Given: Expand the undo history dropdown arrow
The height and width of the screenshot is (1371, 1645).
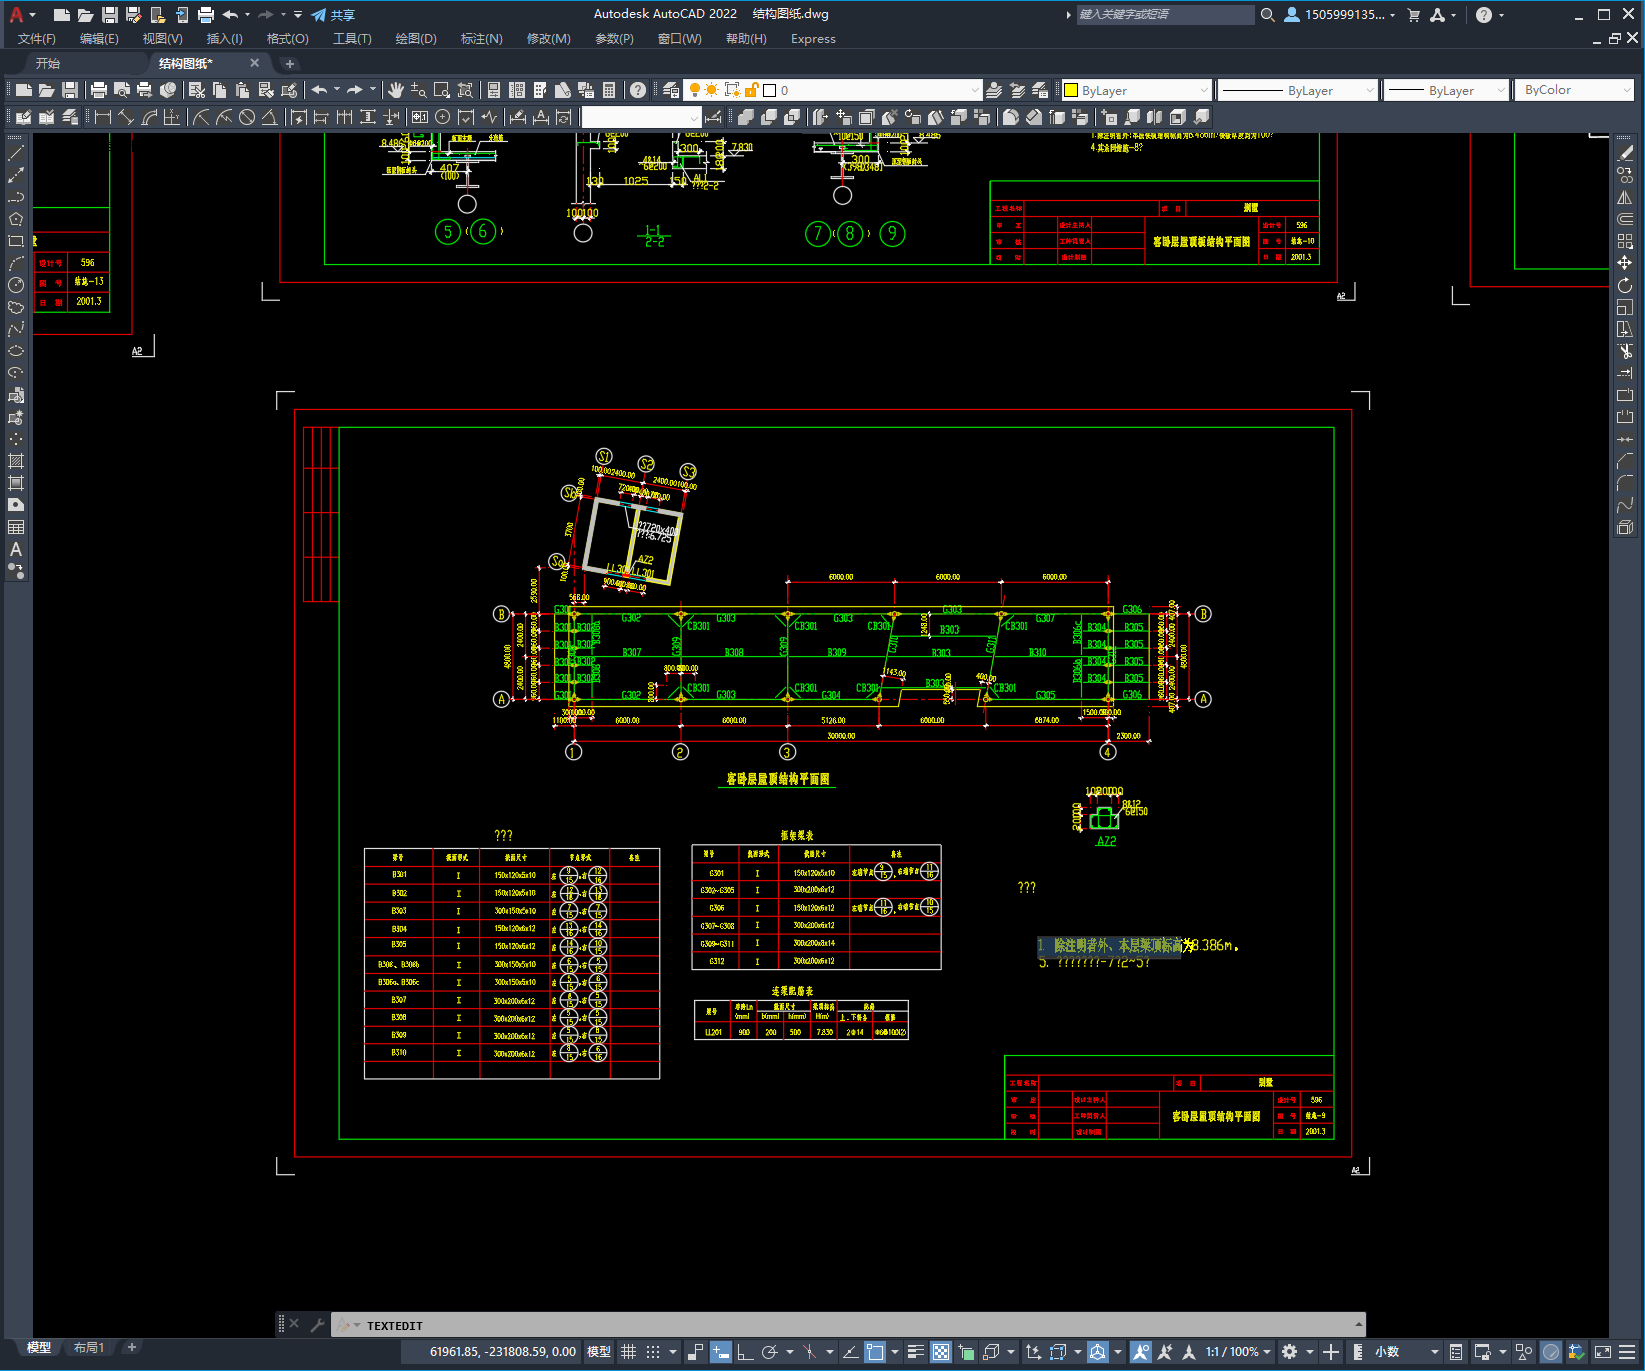Looking at the screenshot, I should [x=337, y=90].
